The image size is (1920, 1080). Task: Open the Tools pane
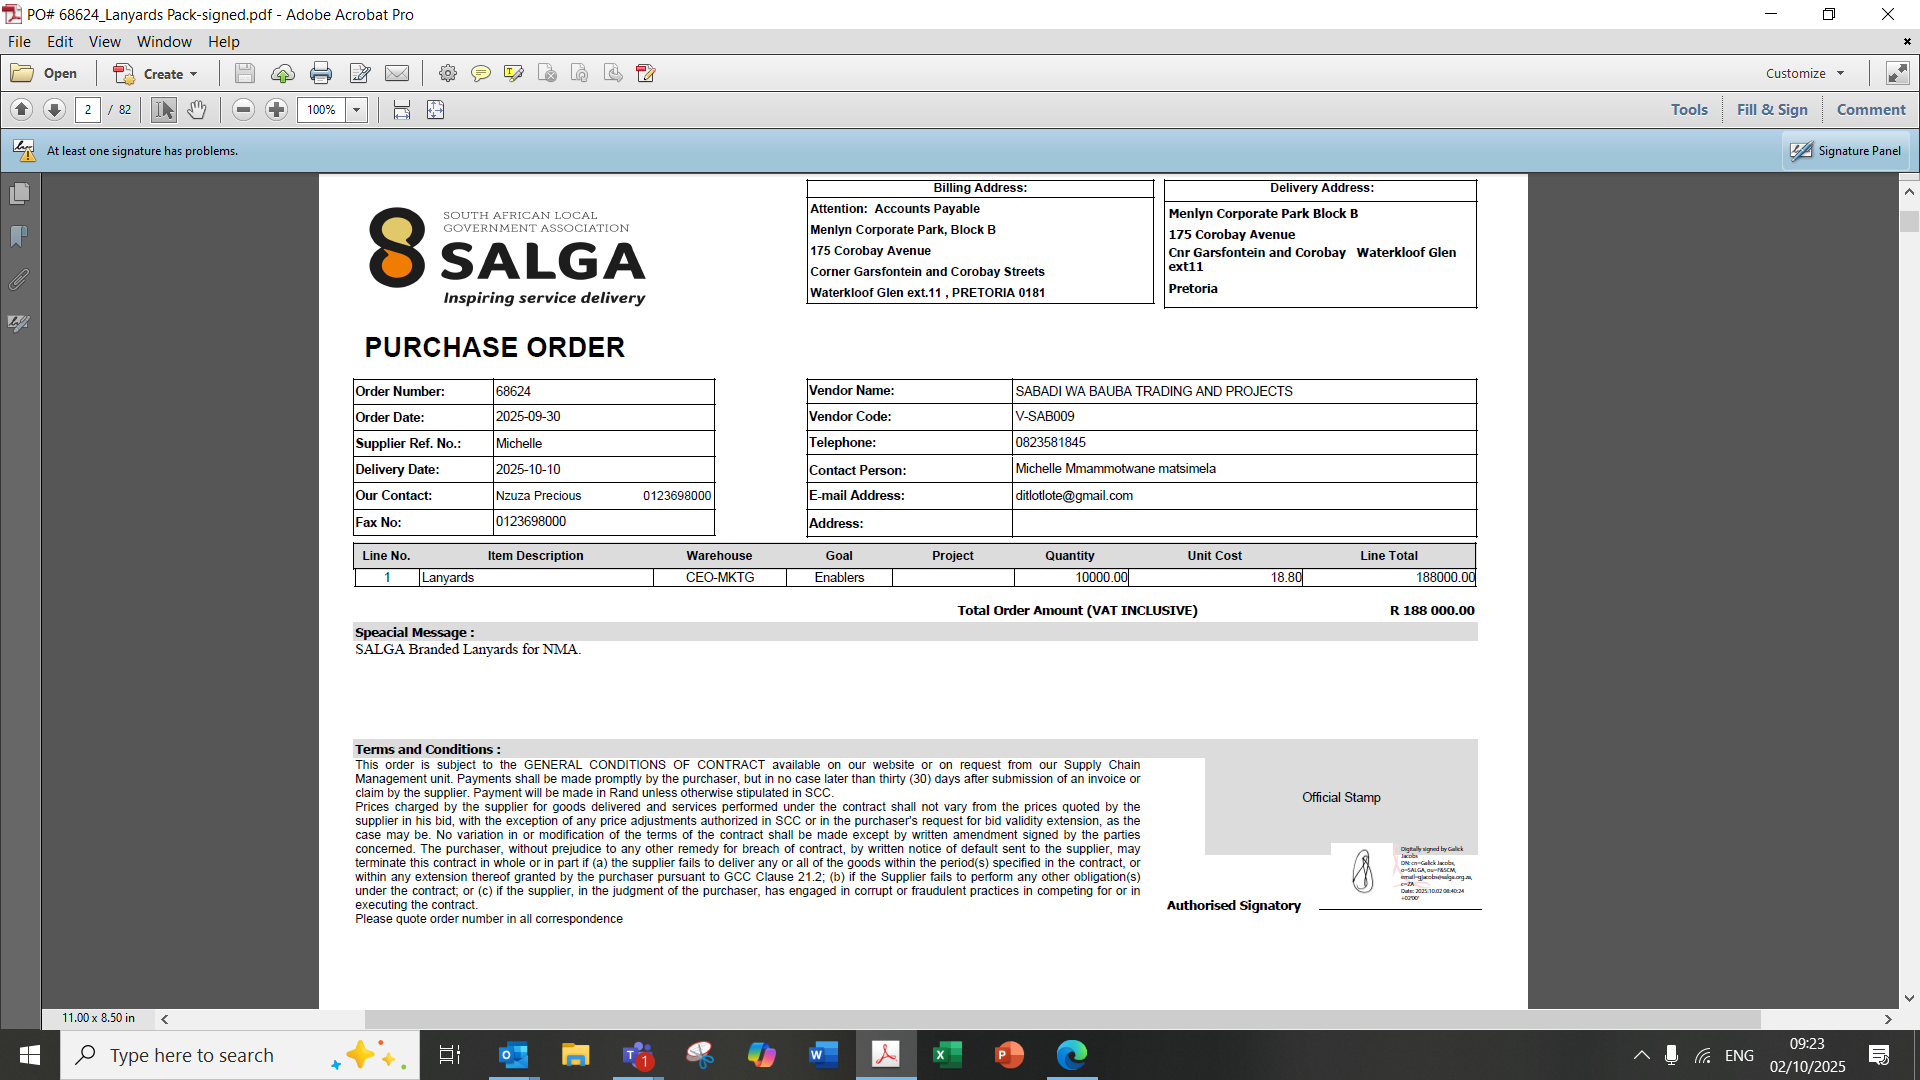pyautogui.click(x=1689, y=110)
